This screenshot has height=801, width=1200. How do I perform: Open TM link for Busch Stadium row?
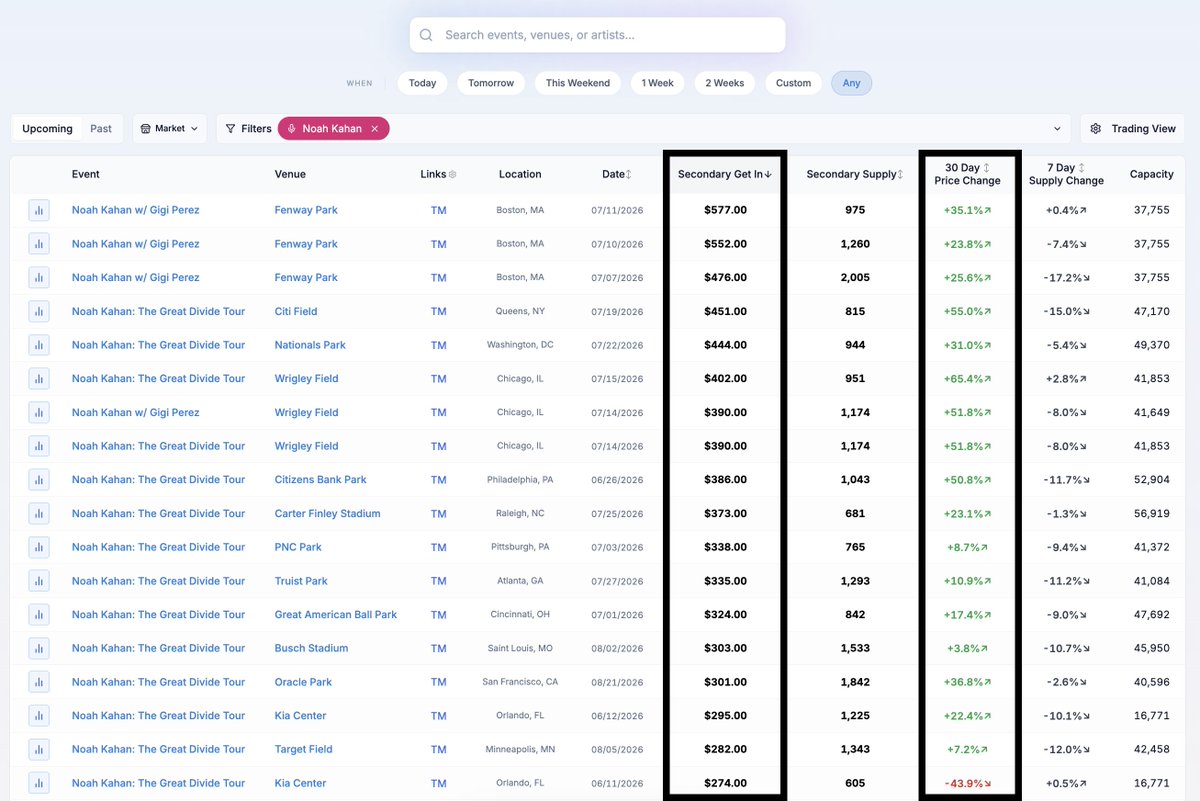tap(439, 648)
